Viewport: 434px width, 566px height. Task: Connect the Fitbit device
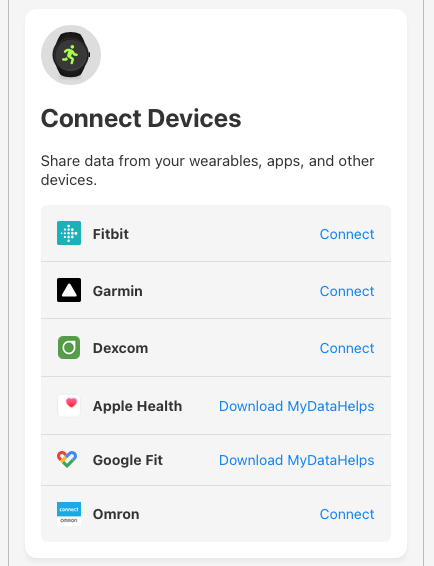(x=347, y=234)
